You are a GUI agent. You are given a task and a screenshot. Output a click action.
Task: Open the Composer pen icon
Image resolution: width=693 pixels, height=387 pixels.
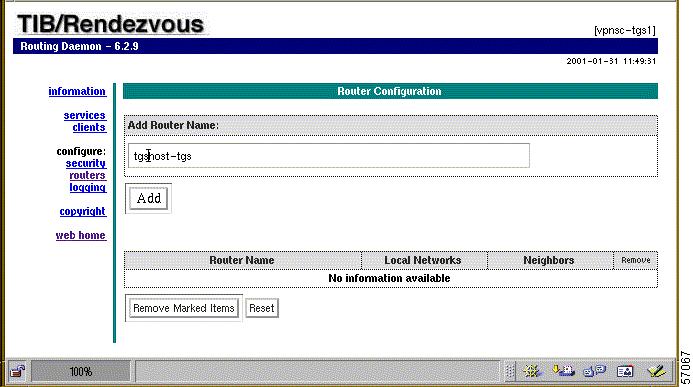pos(656,371)
